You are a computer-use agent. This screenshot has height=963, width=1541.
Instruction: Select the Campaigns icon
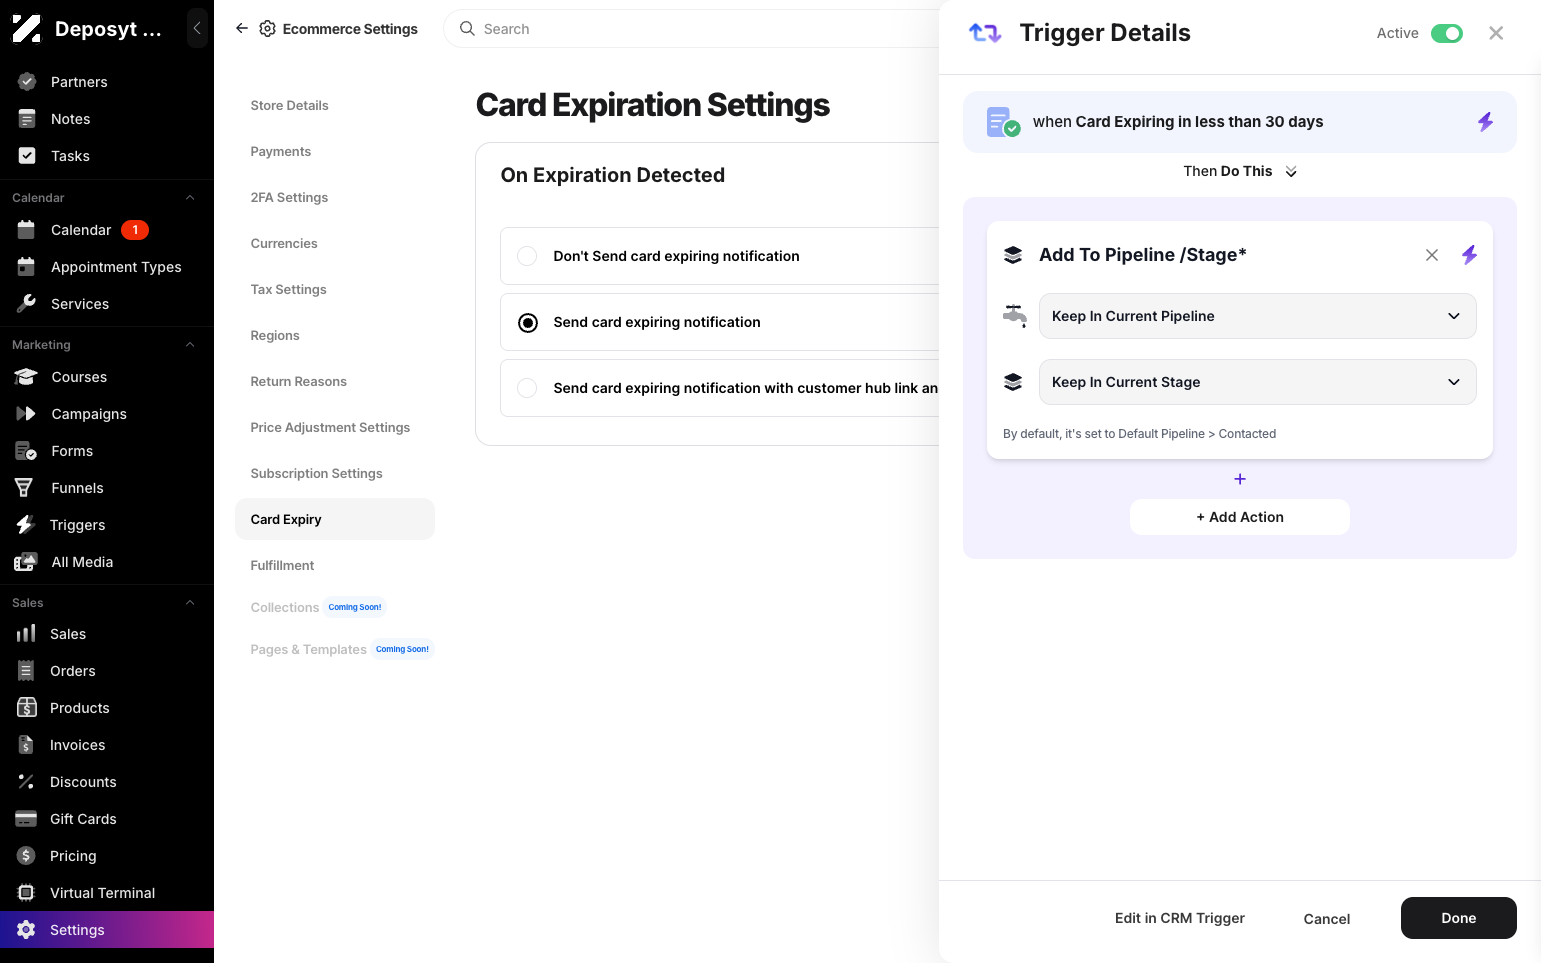pyautogui.click(x=27, y=414)
